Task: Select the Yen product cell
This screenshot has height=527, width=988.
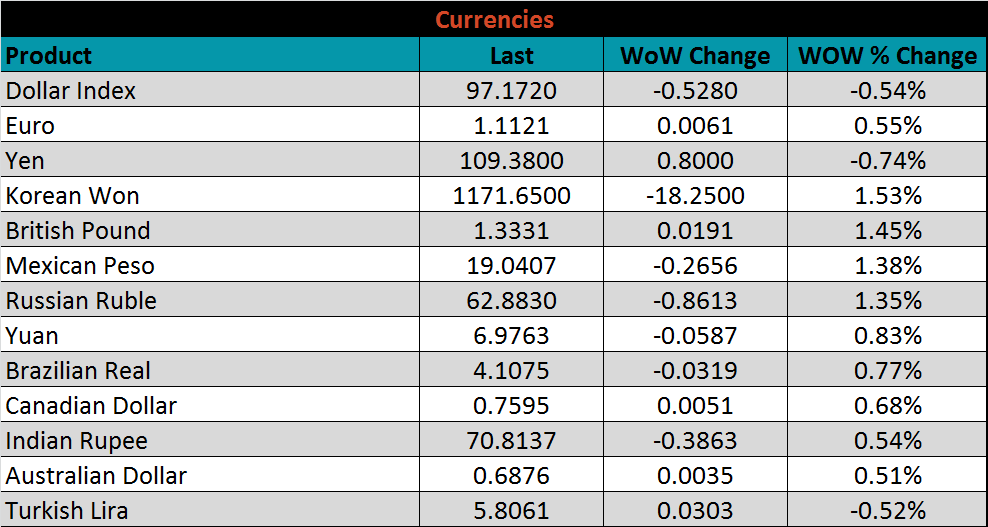Action: click(x=26, y=161)
